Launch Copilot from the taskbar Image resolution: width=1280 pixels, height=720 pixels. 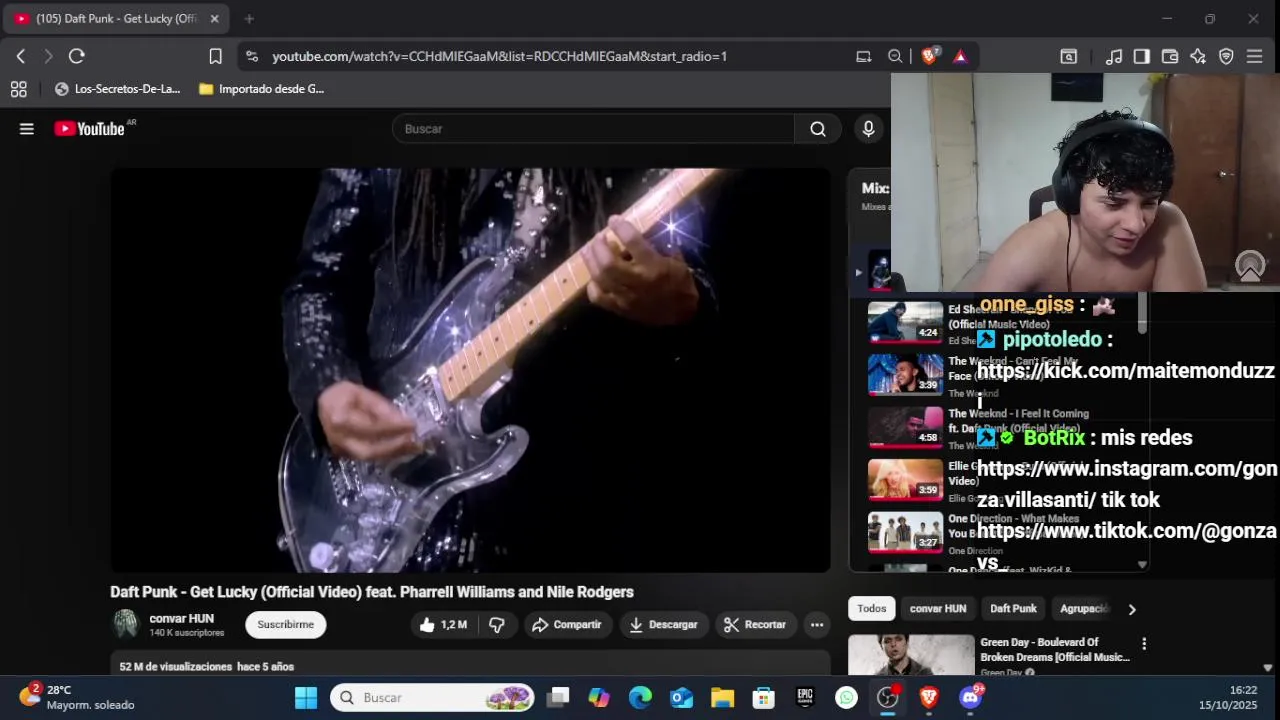599,697
